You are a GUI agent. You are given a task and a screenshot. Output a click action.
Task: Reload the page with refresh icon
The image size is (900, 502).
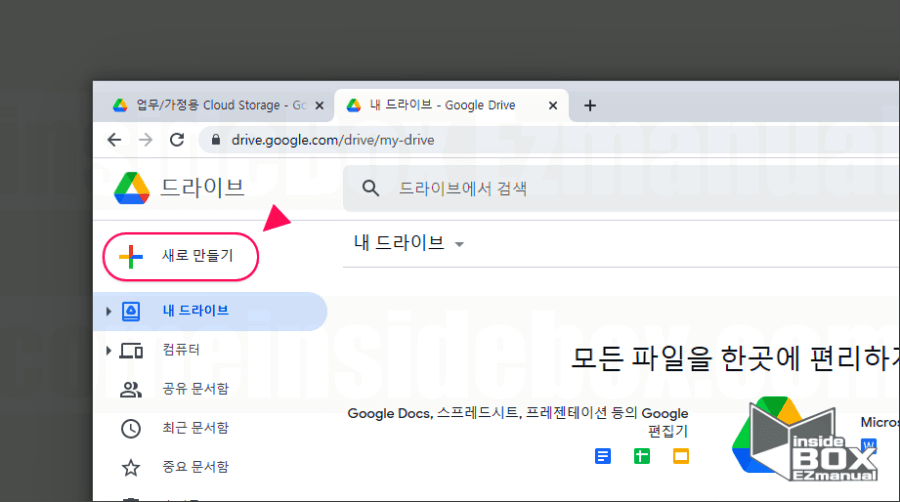tap(177, 140)
